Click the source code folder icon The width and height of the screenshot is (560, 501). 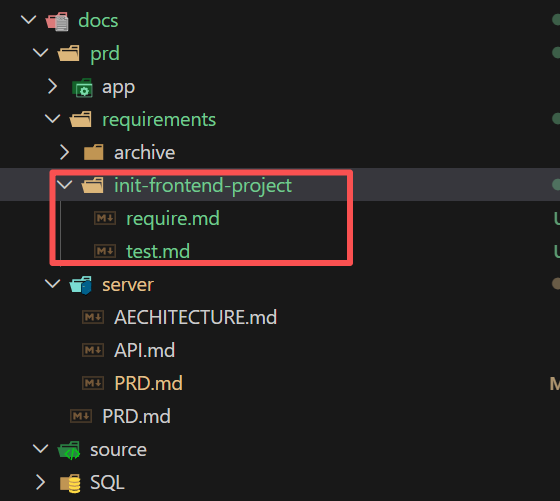pos(69,450)
